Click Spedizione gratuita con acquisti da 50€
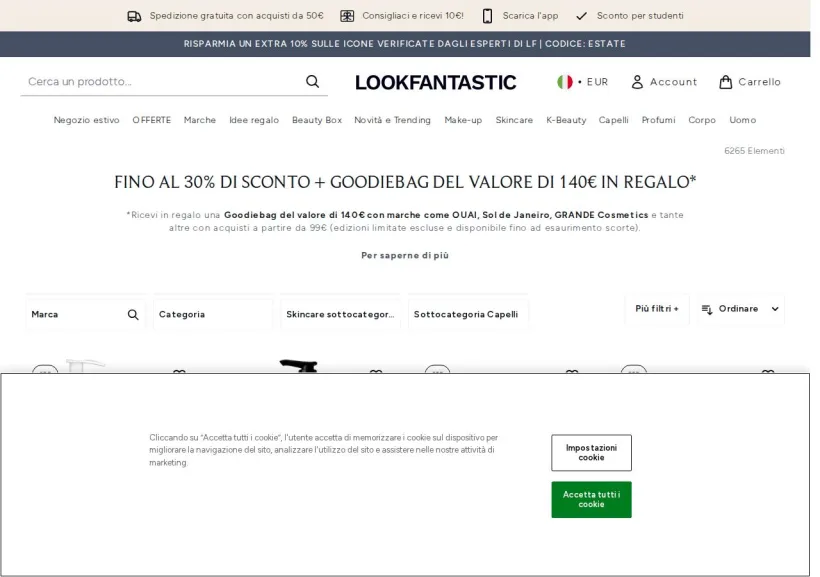 pyautogui.click(x=236, y=16)
